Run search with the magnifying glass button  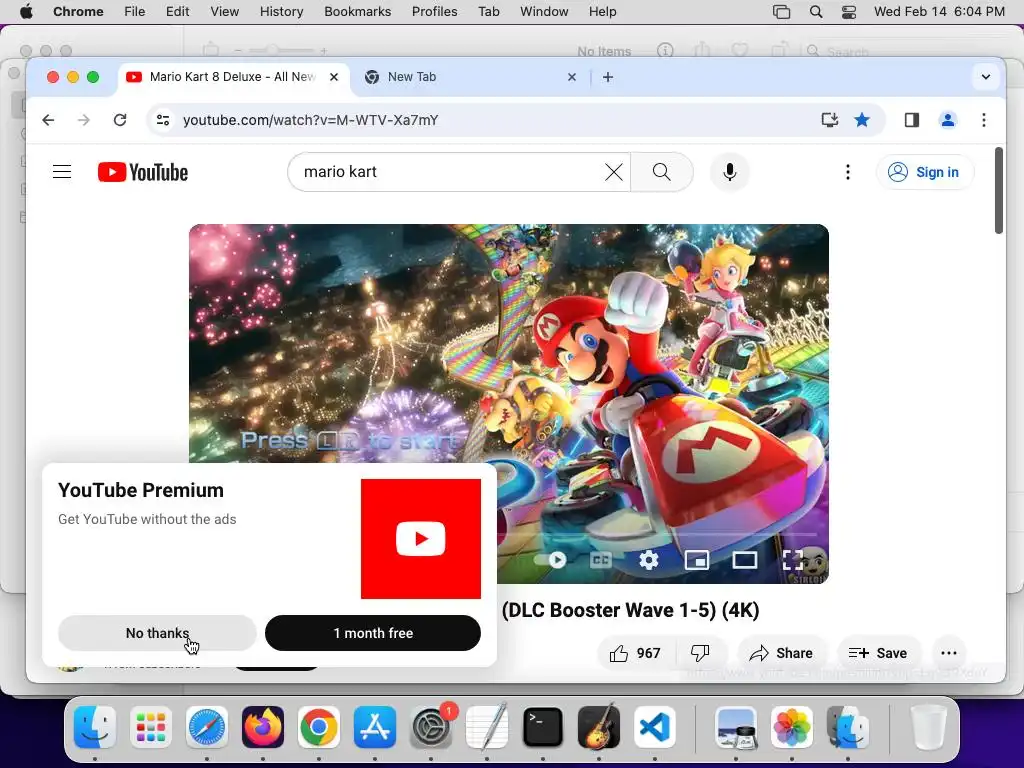coord(662,172)
